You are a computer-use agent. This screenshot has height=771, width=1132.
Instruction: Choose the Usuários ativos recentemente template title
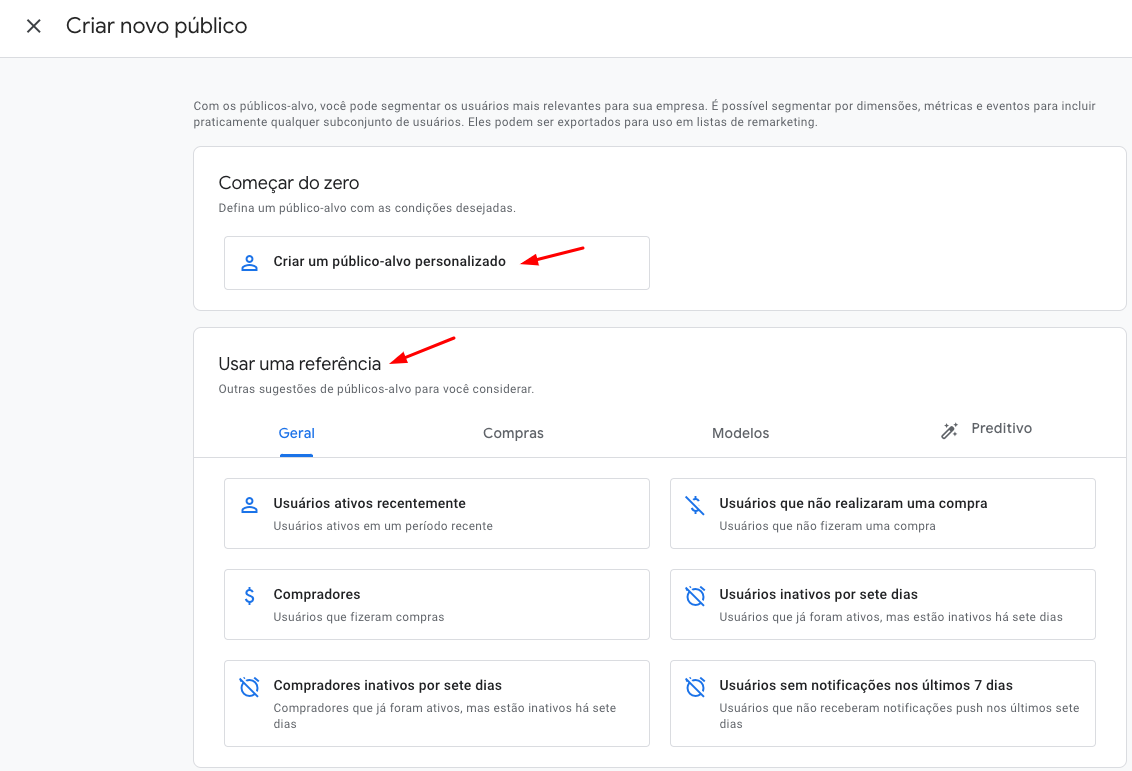pos(369,503)
